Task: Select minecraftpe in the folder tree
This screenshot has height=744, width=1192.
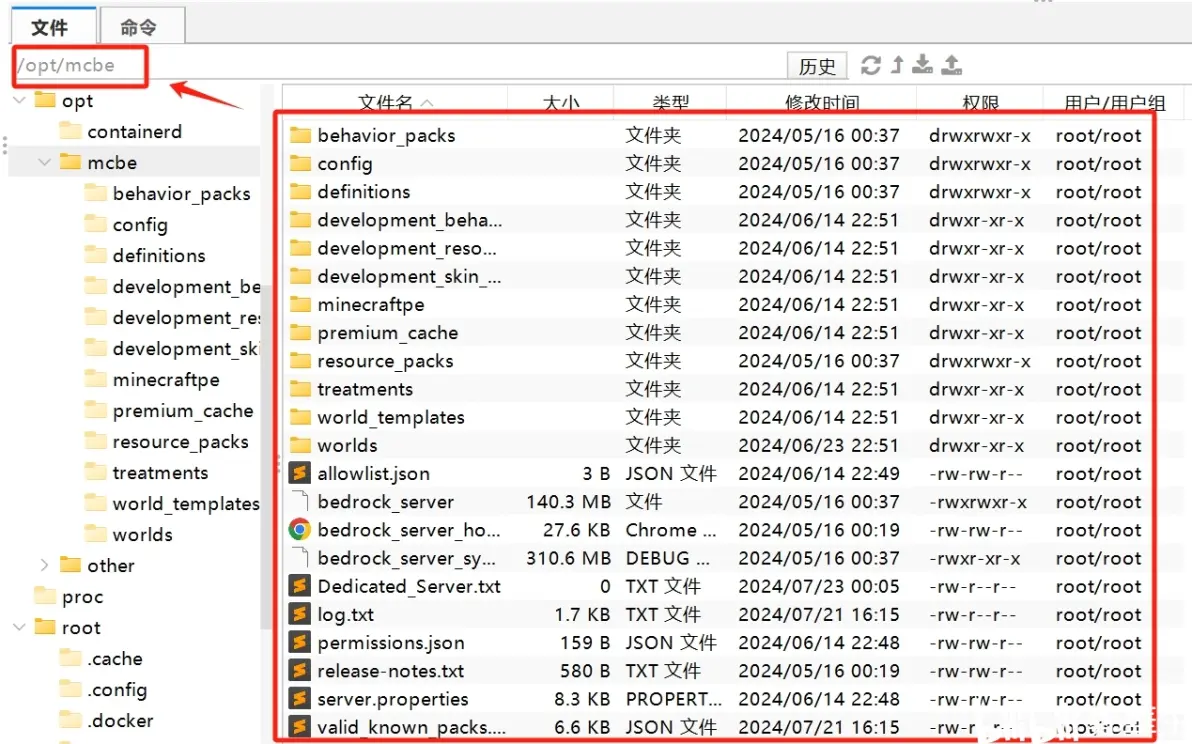Action: tap(166, 379)
